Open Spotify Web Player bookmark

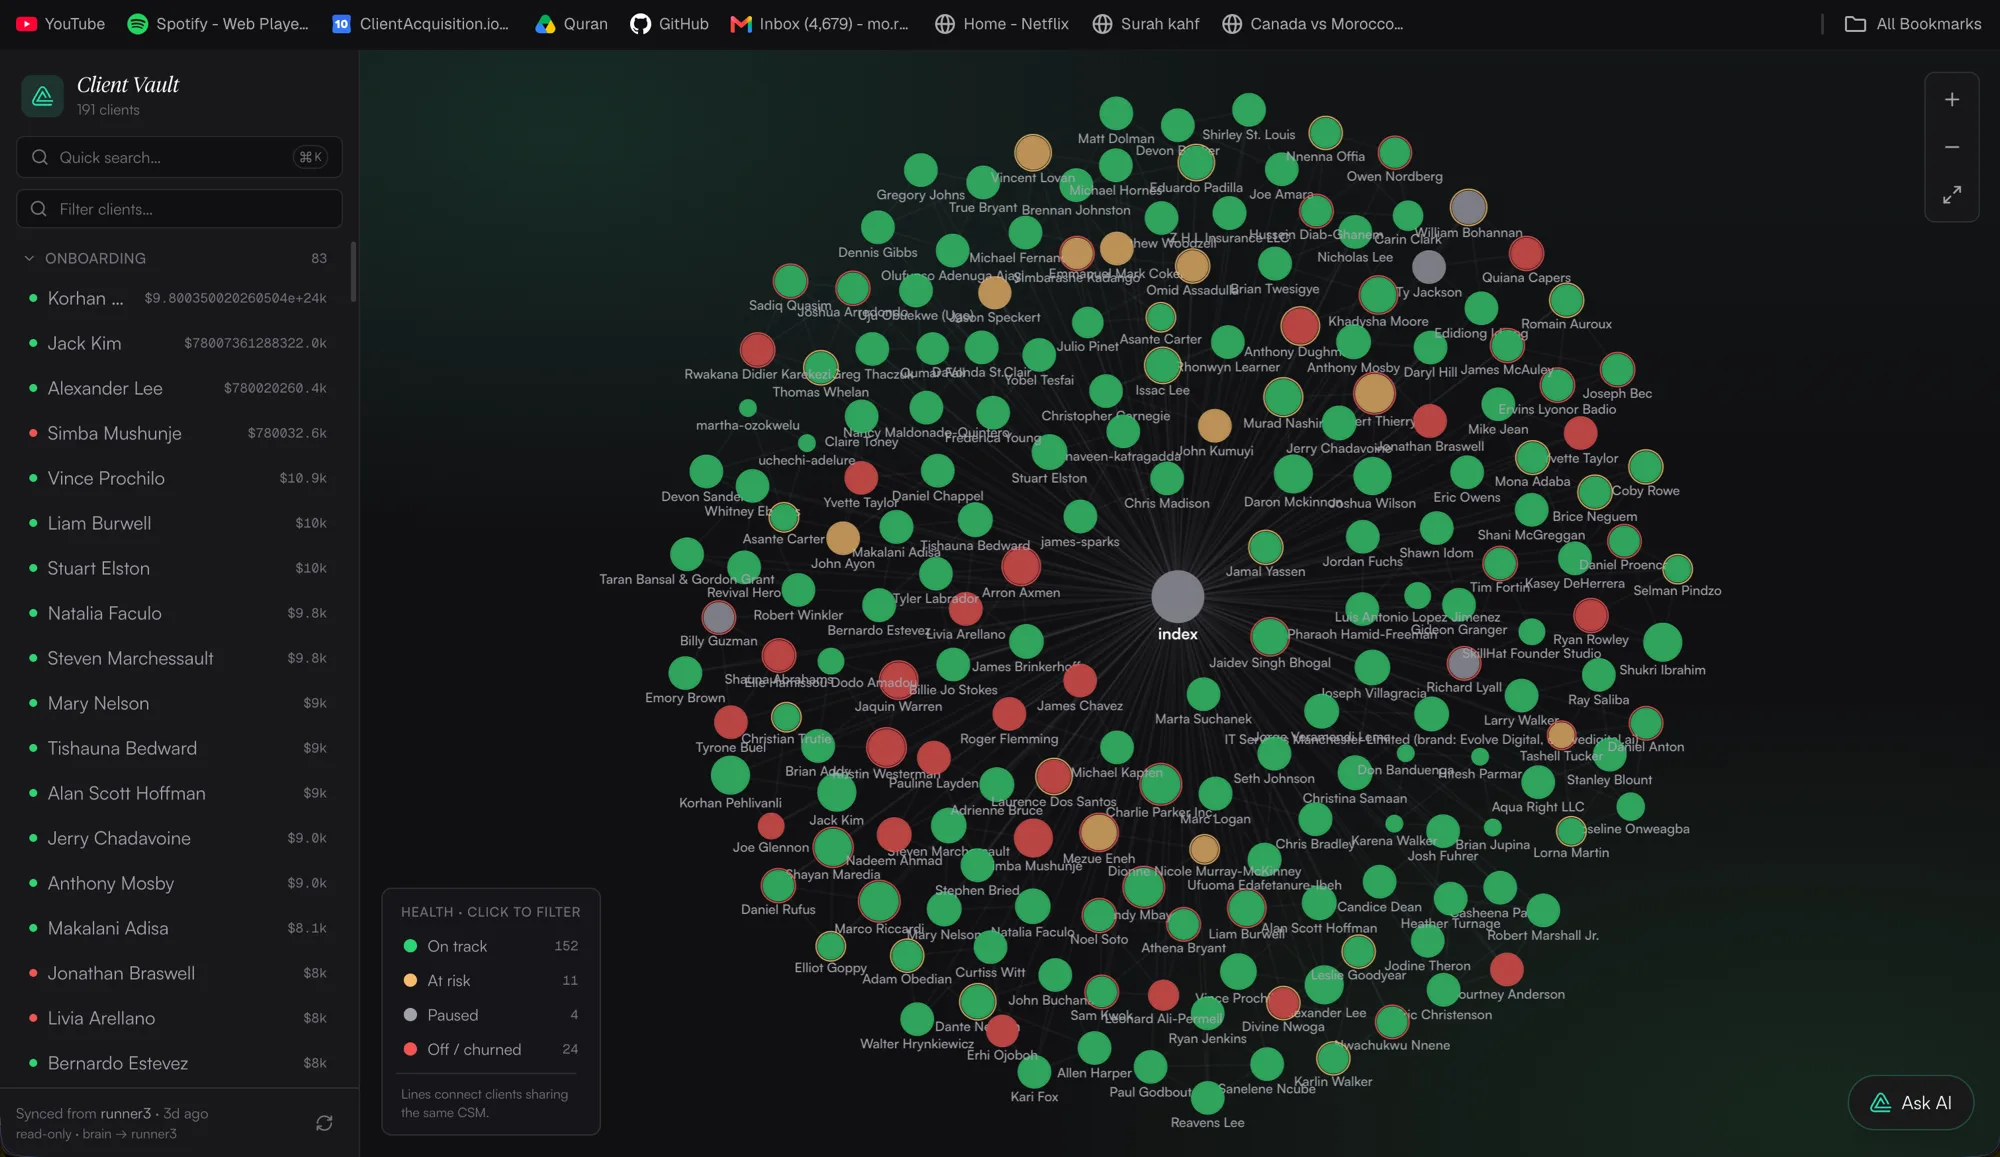point(218,24)
